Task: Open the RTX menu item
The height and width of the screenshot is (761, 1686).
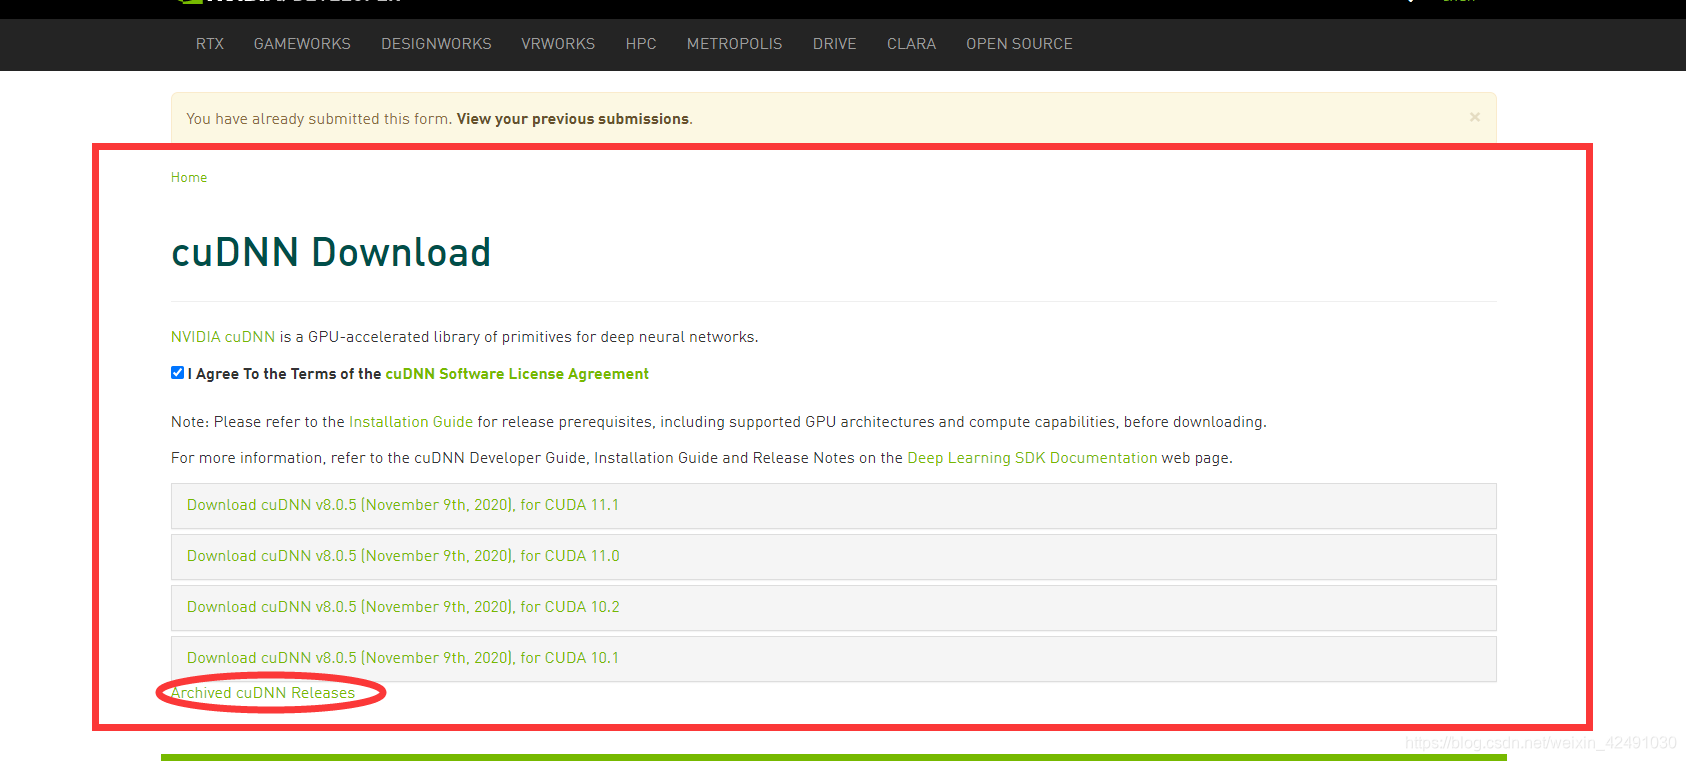Action: pos(210,44)
